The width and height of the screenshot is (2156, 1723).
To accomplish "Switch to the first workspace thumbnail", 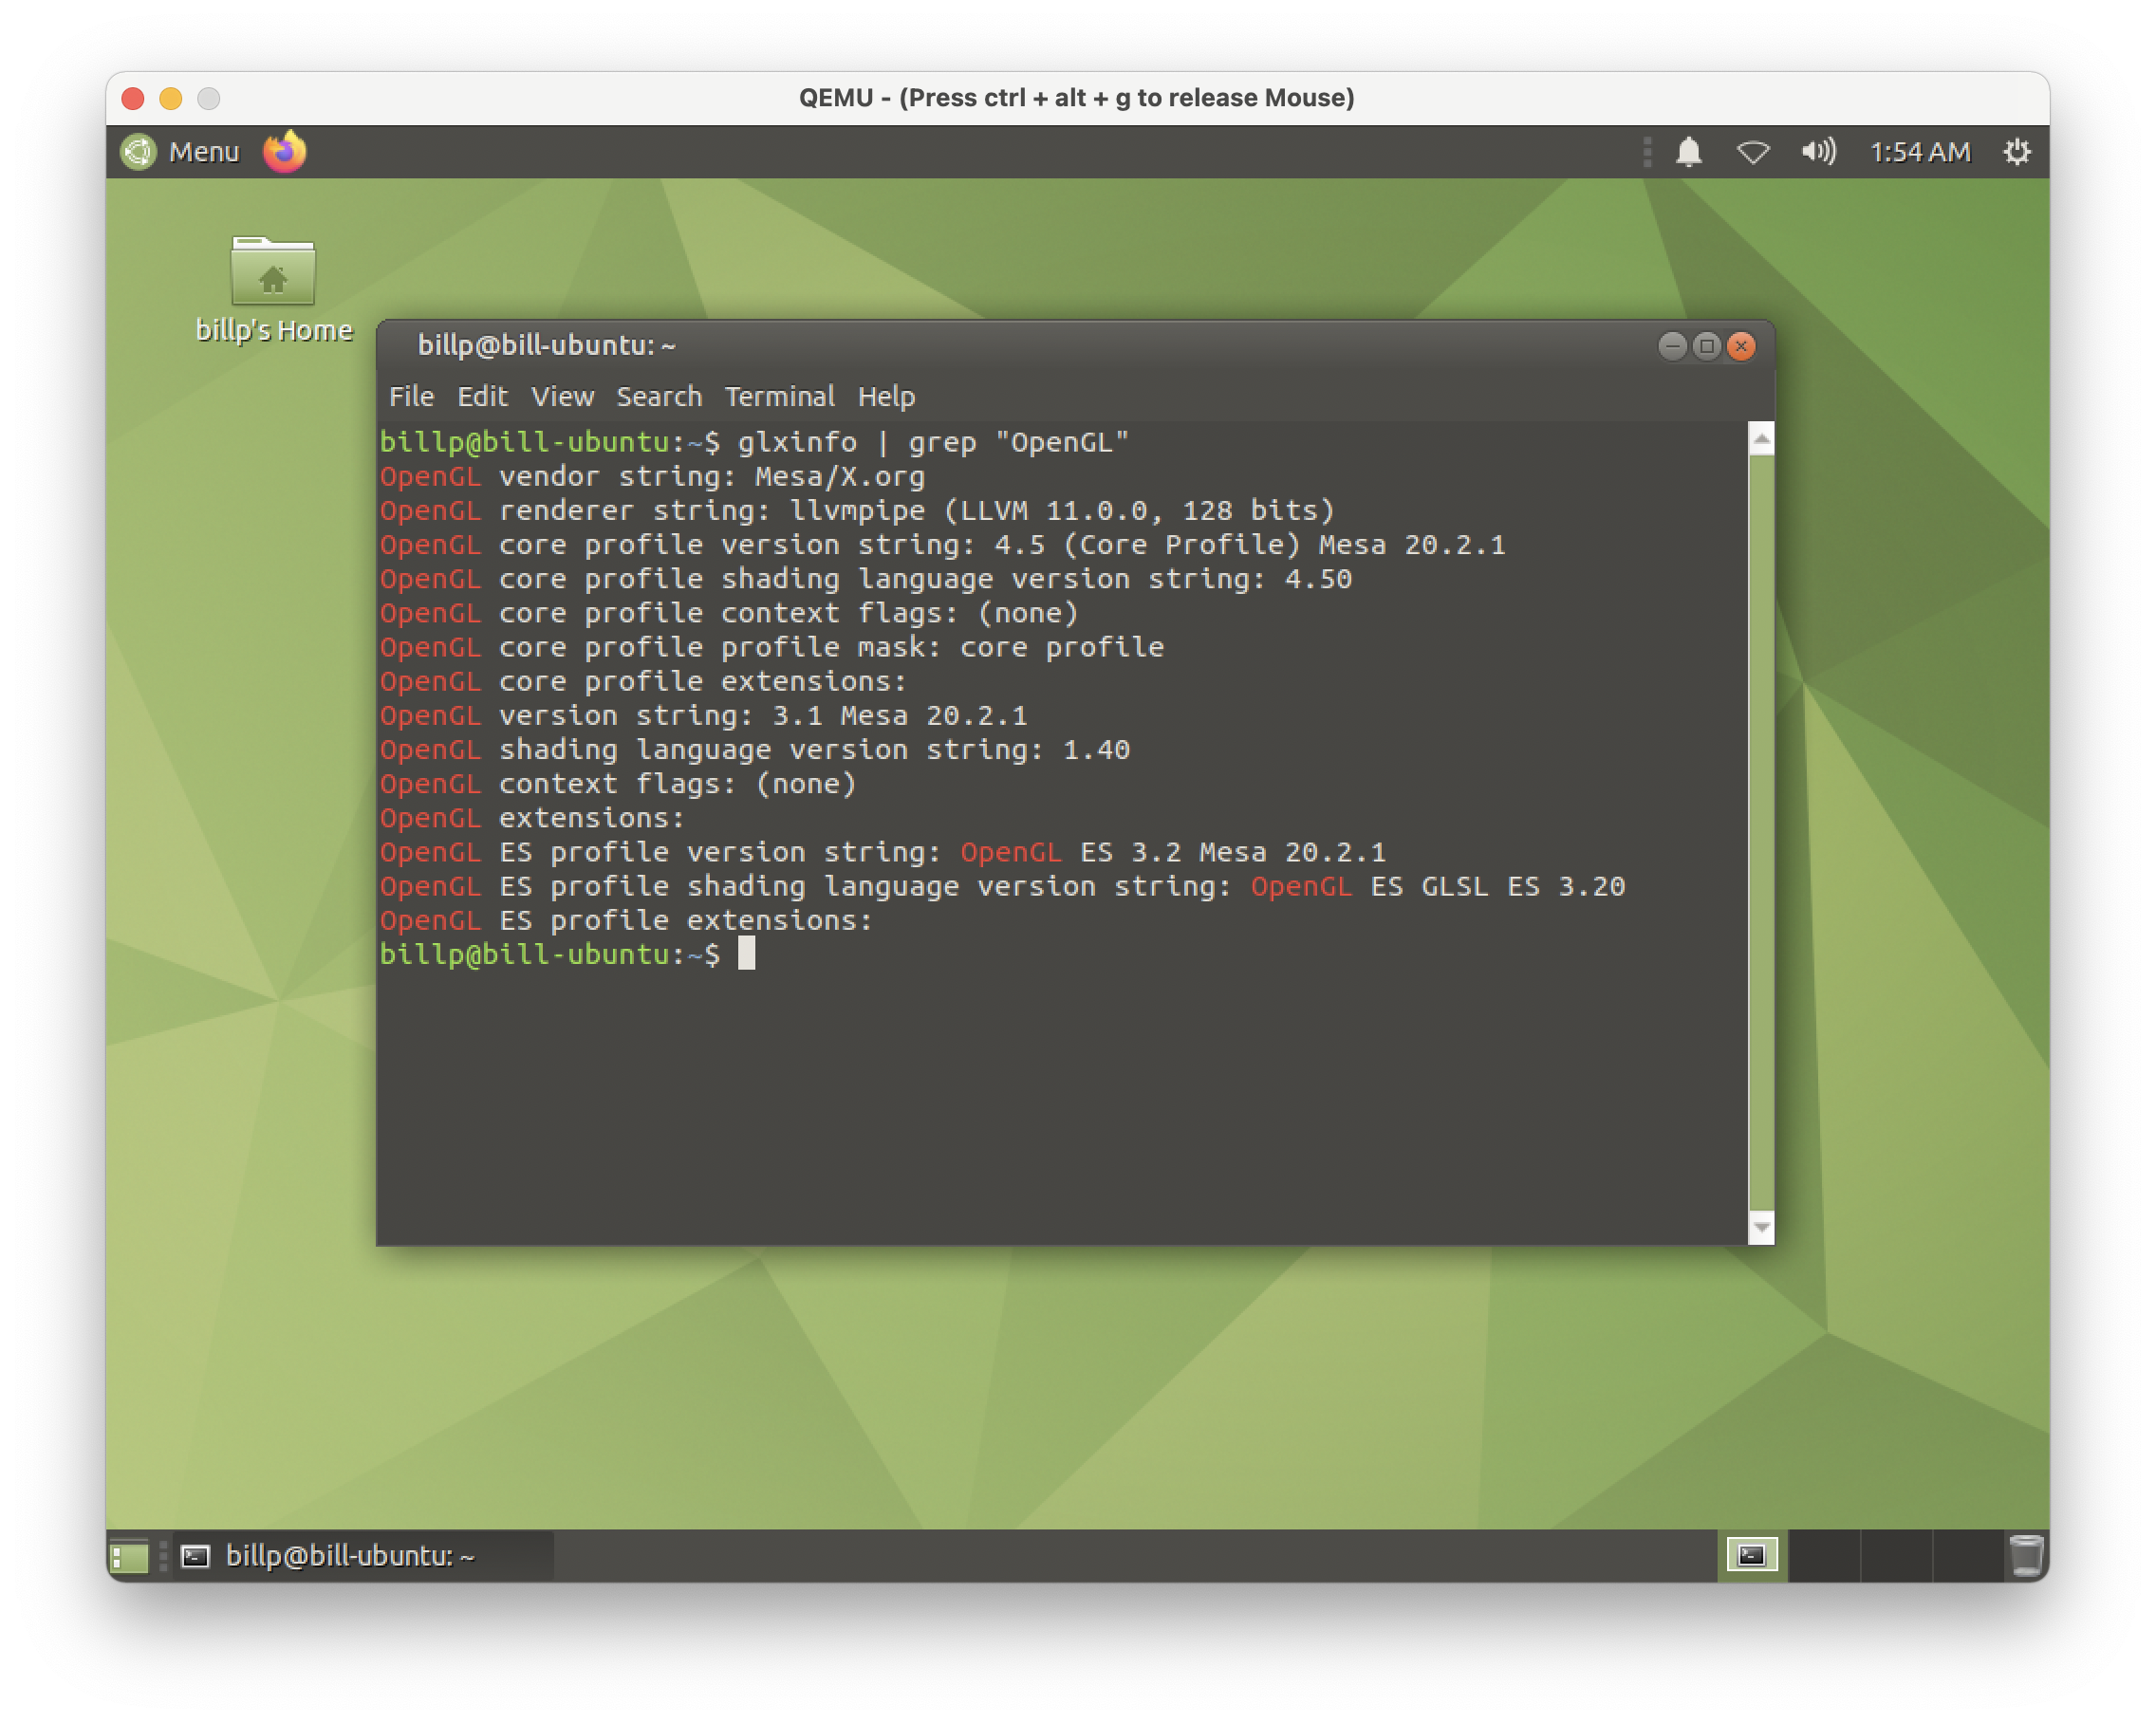I will pos(1752,1555).
